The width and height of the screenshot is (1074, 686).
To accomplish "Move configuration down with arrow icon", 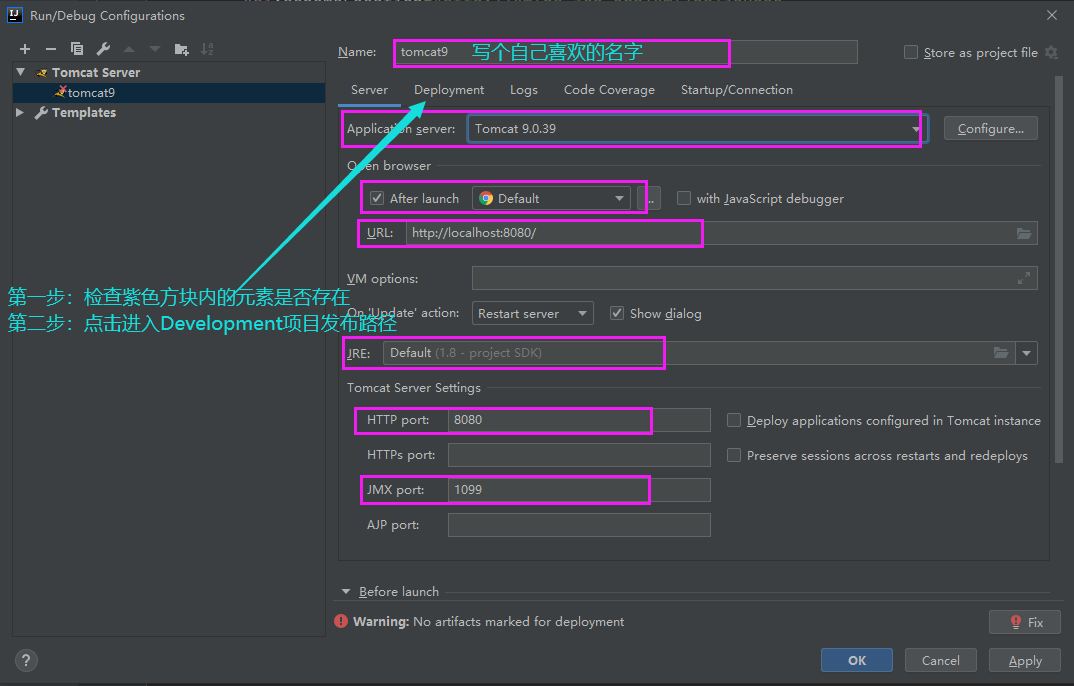I will pos(155,49).
